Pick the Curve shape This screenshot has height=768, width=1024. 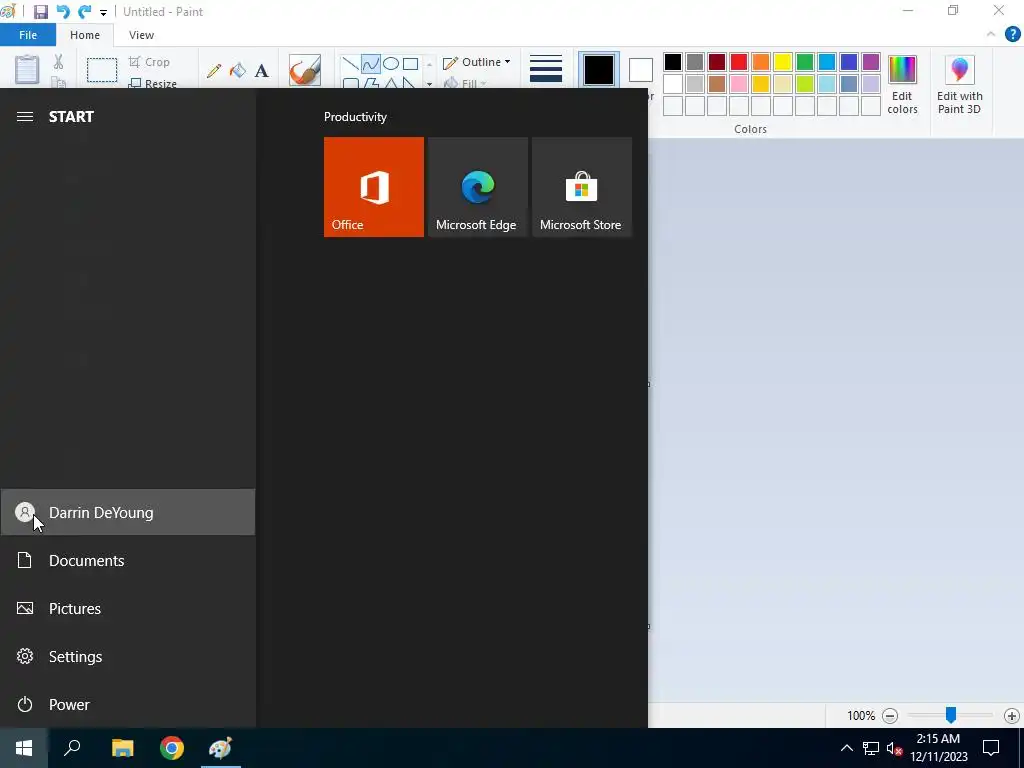[x=370, y=63]
